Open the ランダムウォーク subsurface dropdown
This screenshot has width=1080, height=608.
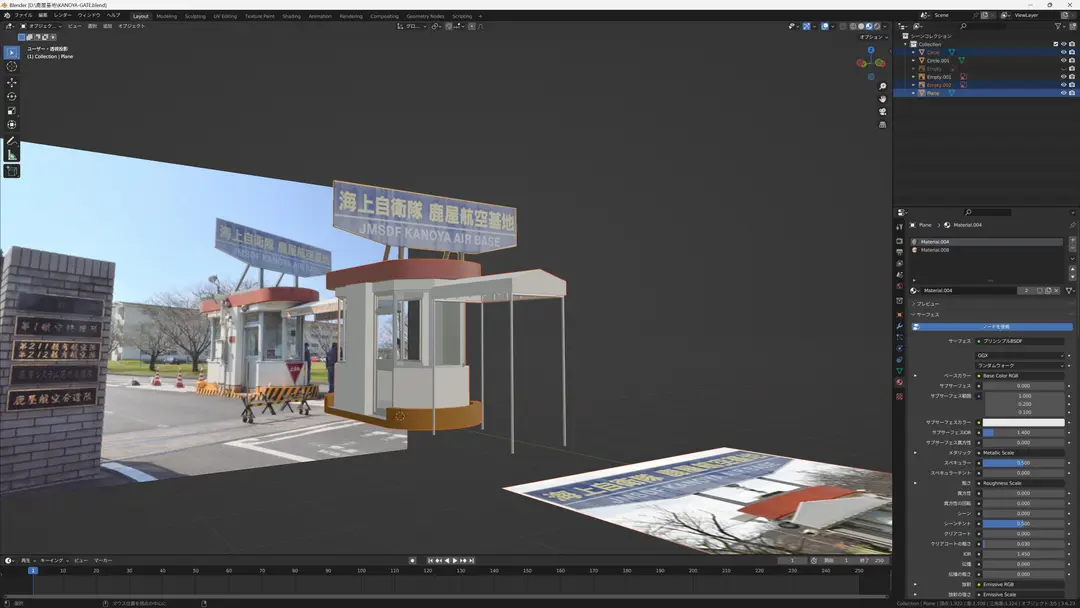(x=1020, y=366)
